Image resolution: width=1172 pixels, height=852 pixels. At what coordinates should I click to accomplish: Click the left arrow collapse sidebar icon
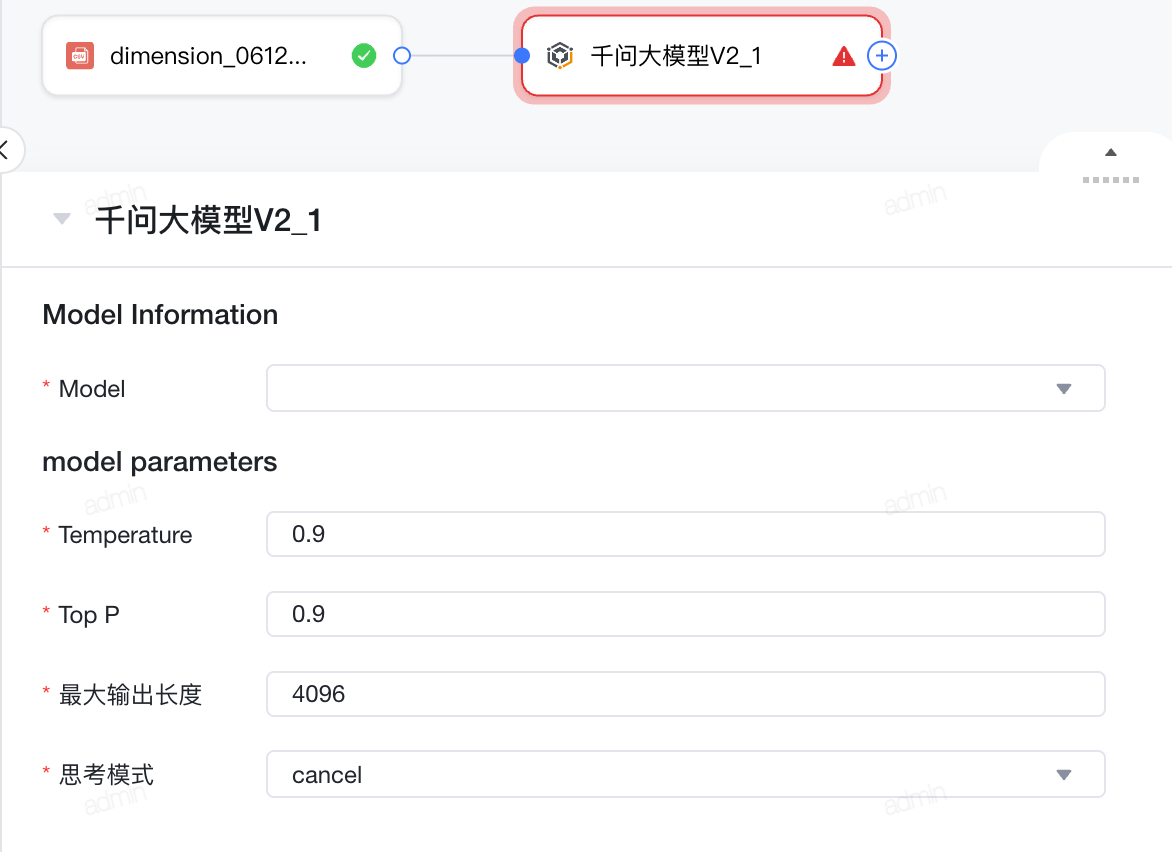(x=4, y=150)
